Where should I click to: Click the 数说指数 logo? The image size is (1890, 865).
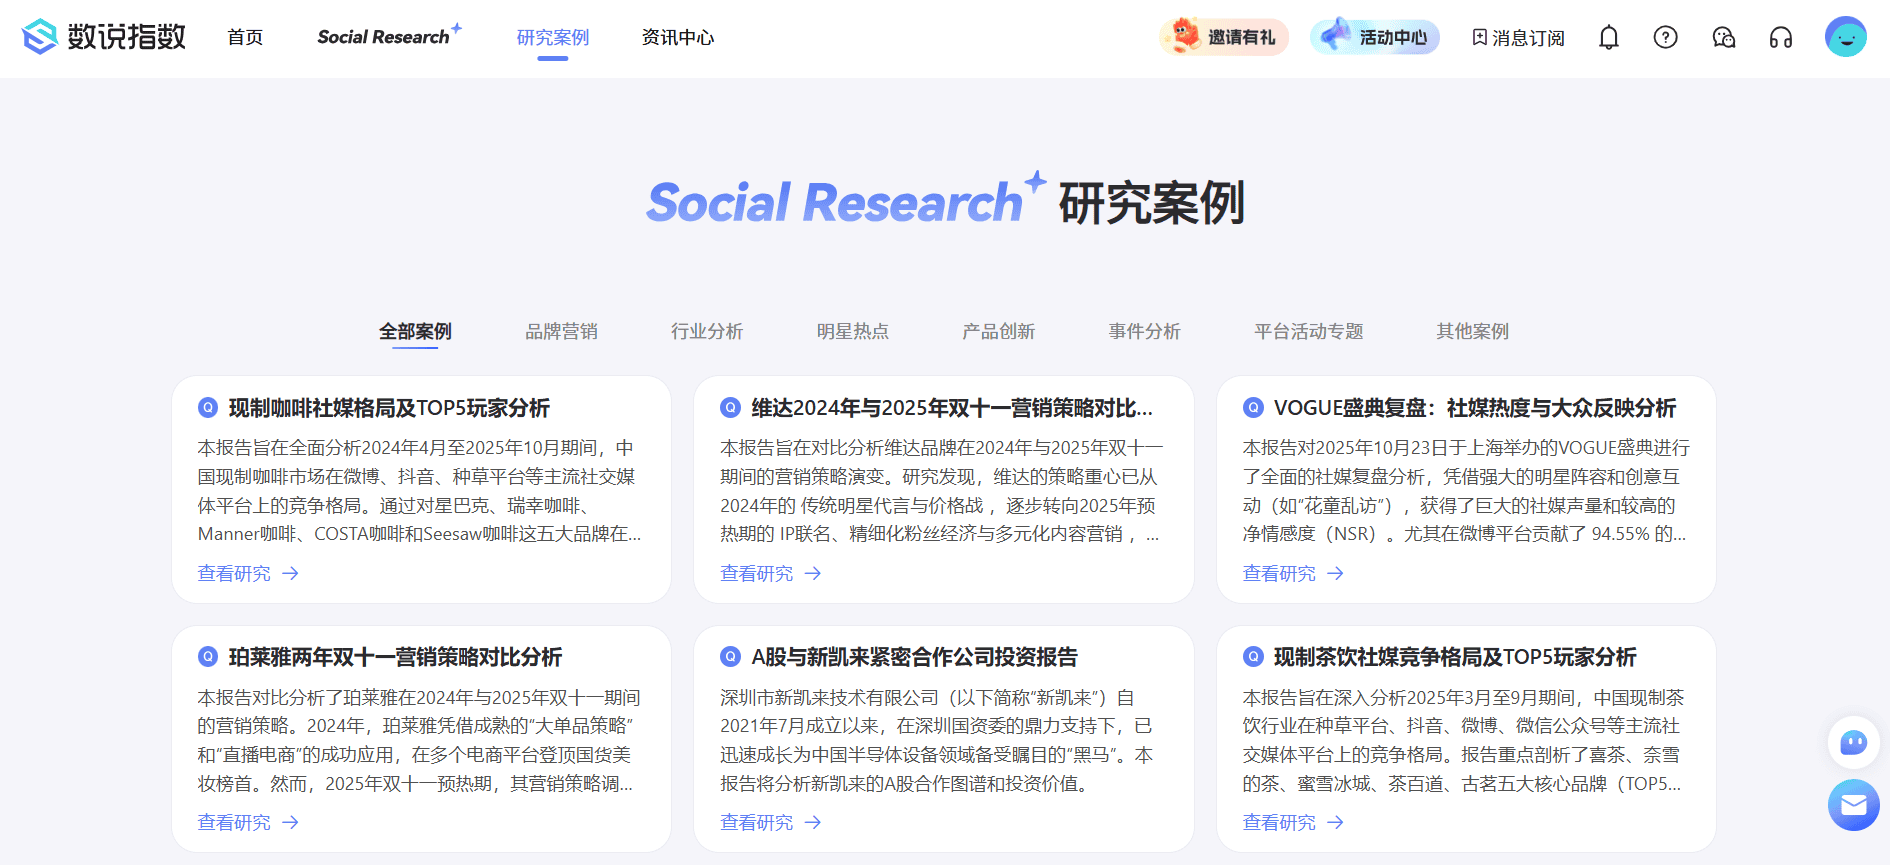point(104,37)
